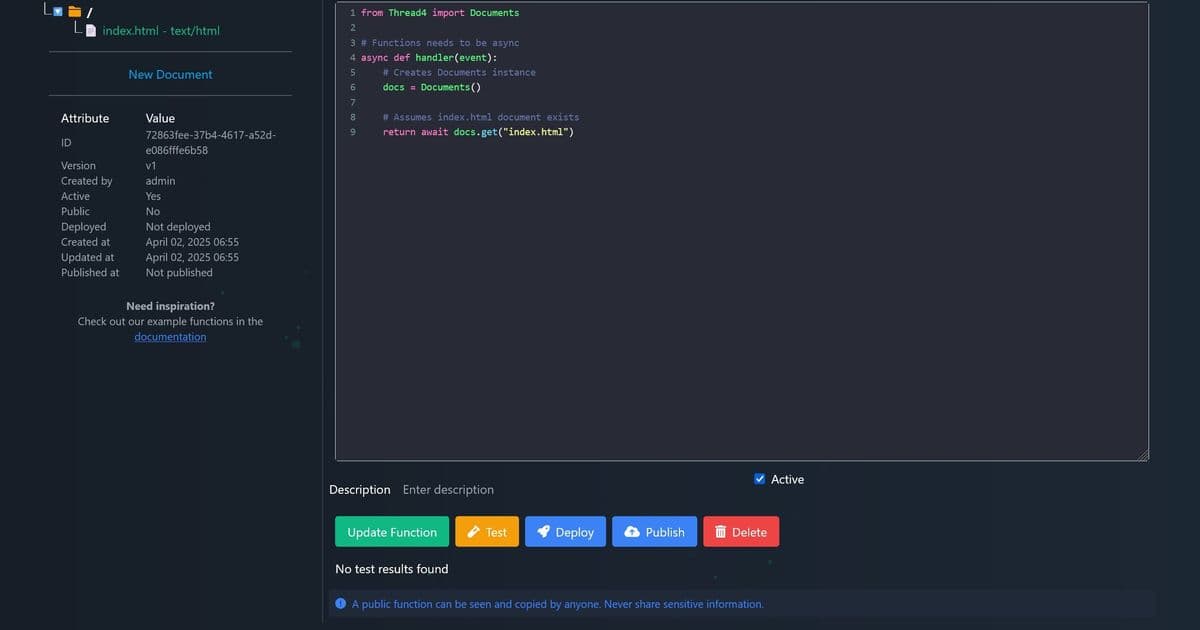Click the rocket icon on the Deploy button
Screen dimensions: 1200x630
[x=543, y=531]
